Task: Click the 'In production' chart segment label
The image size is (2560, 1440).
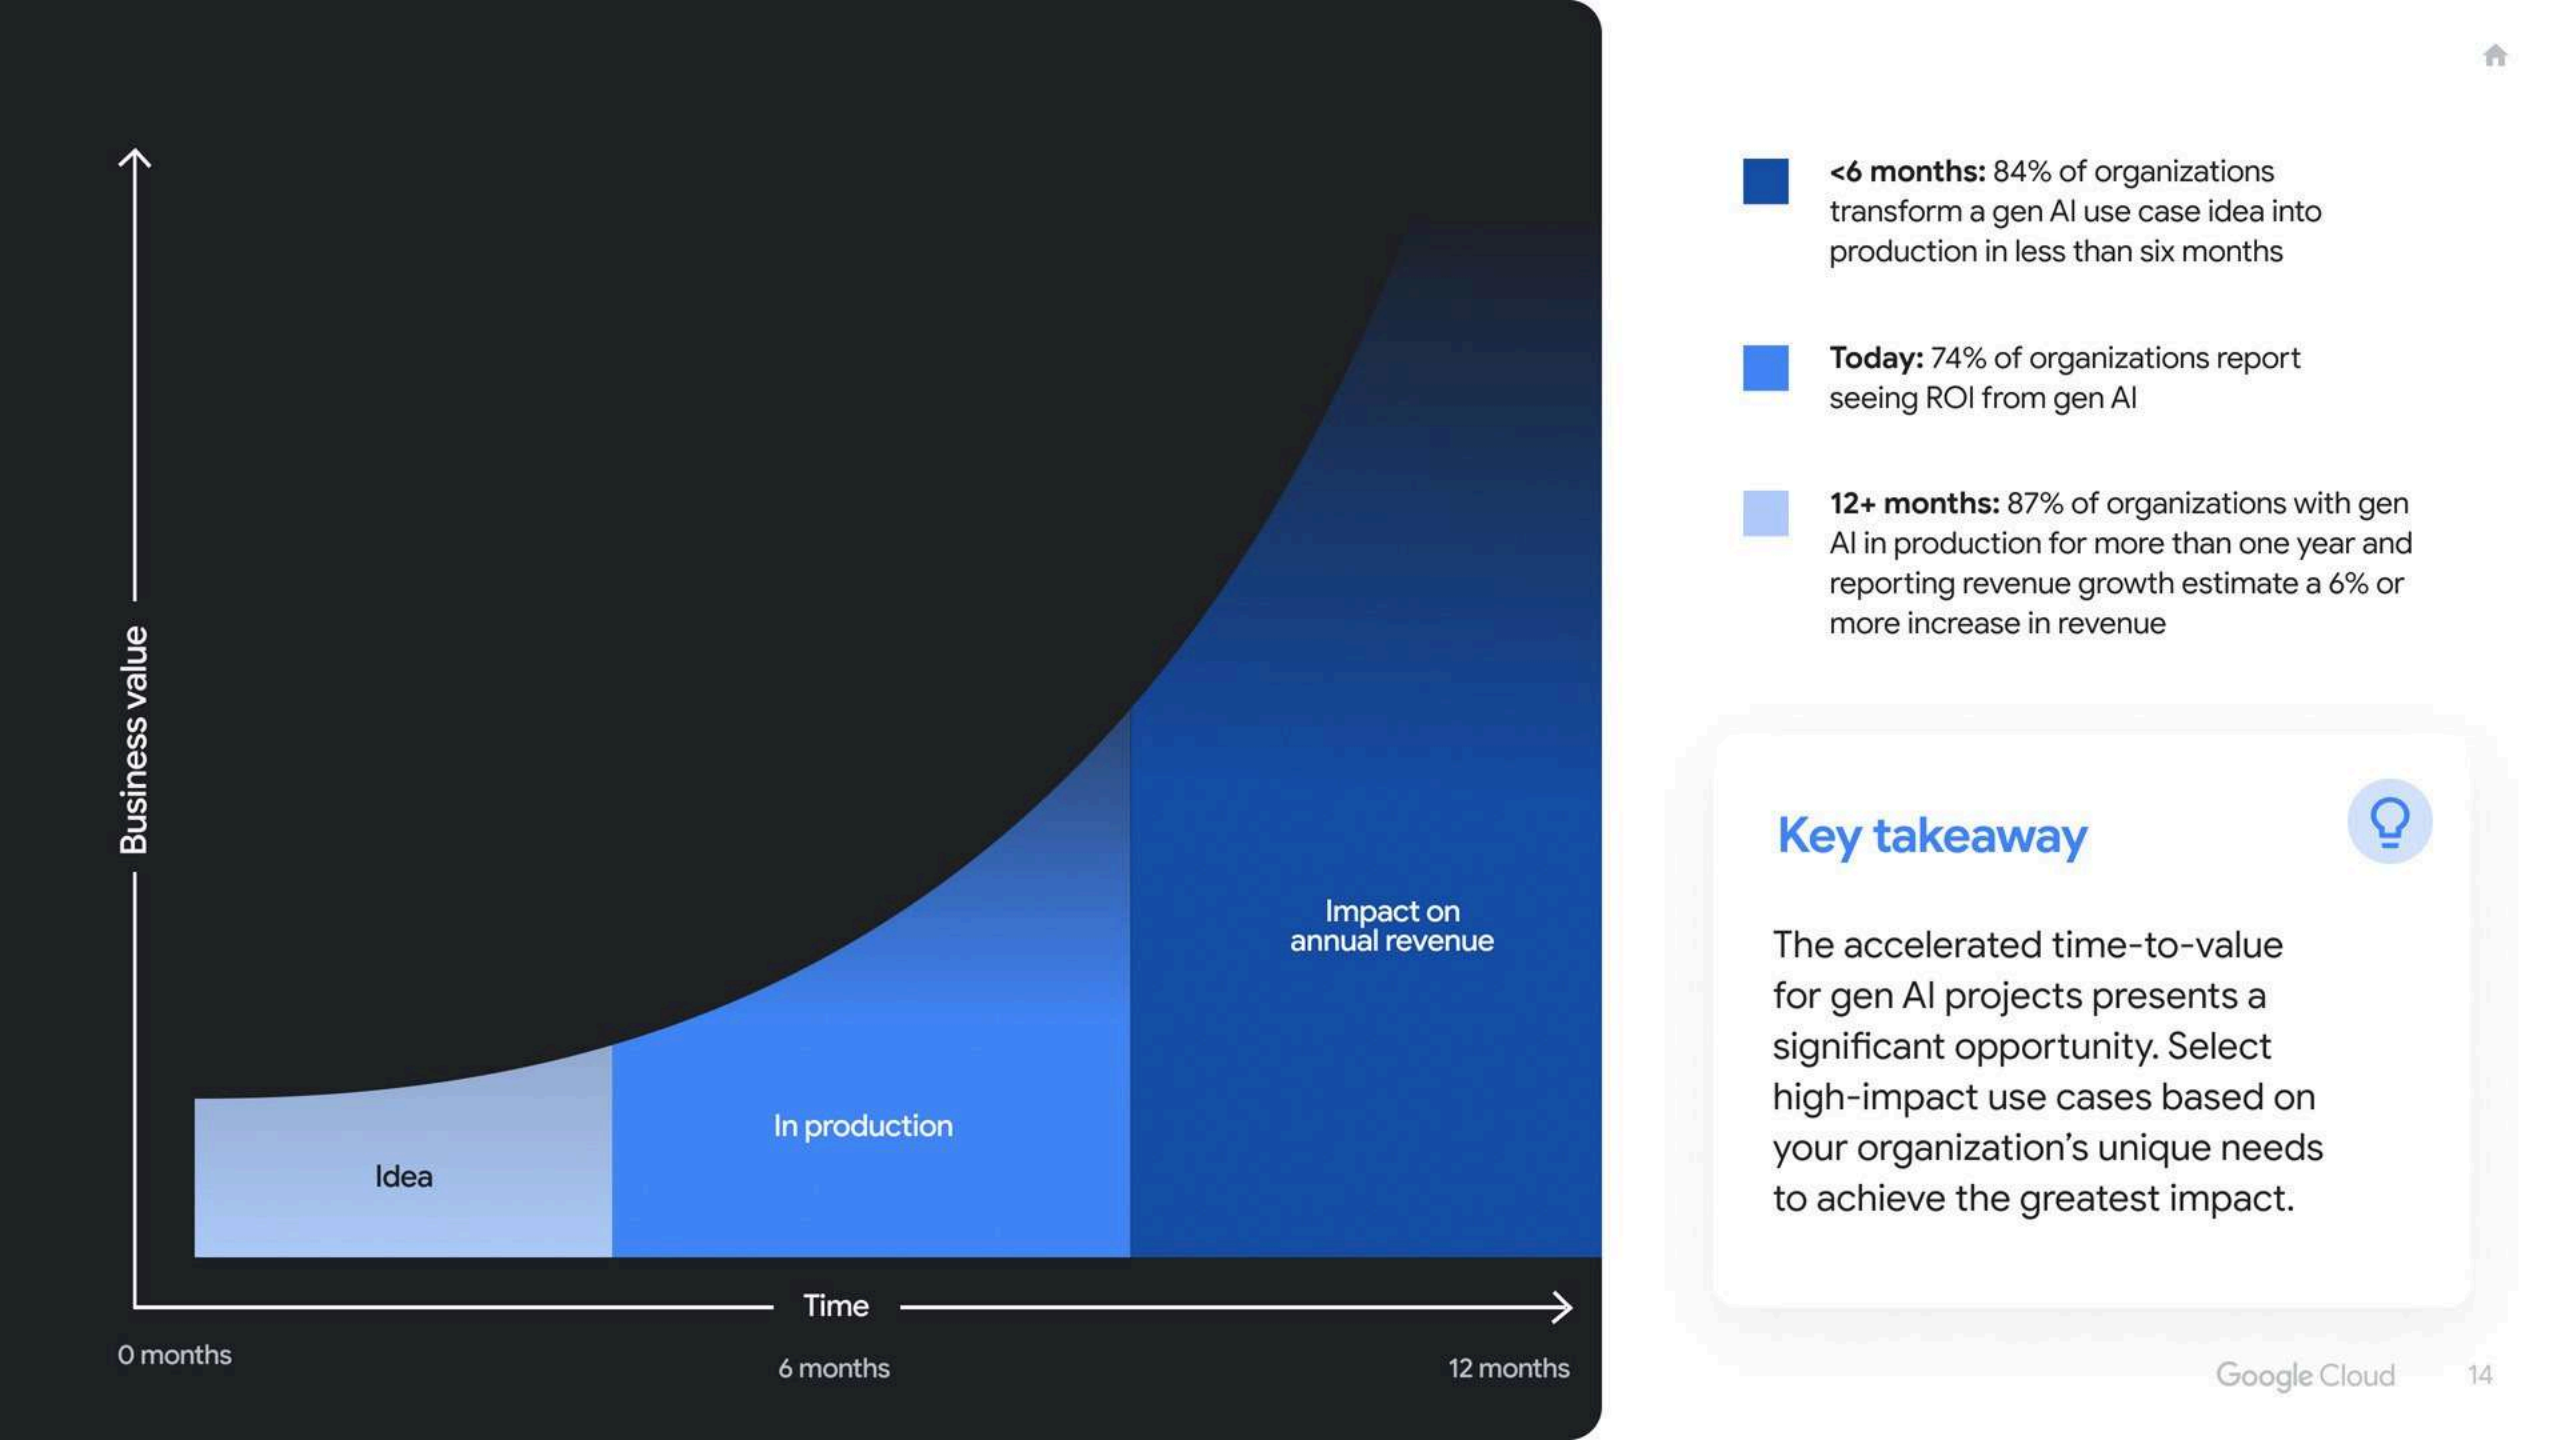Action: click(x=862, y=1126)
